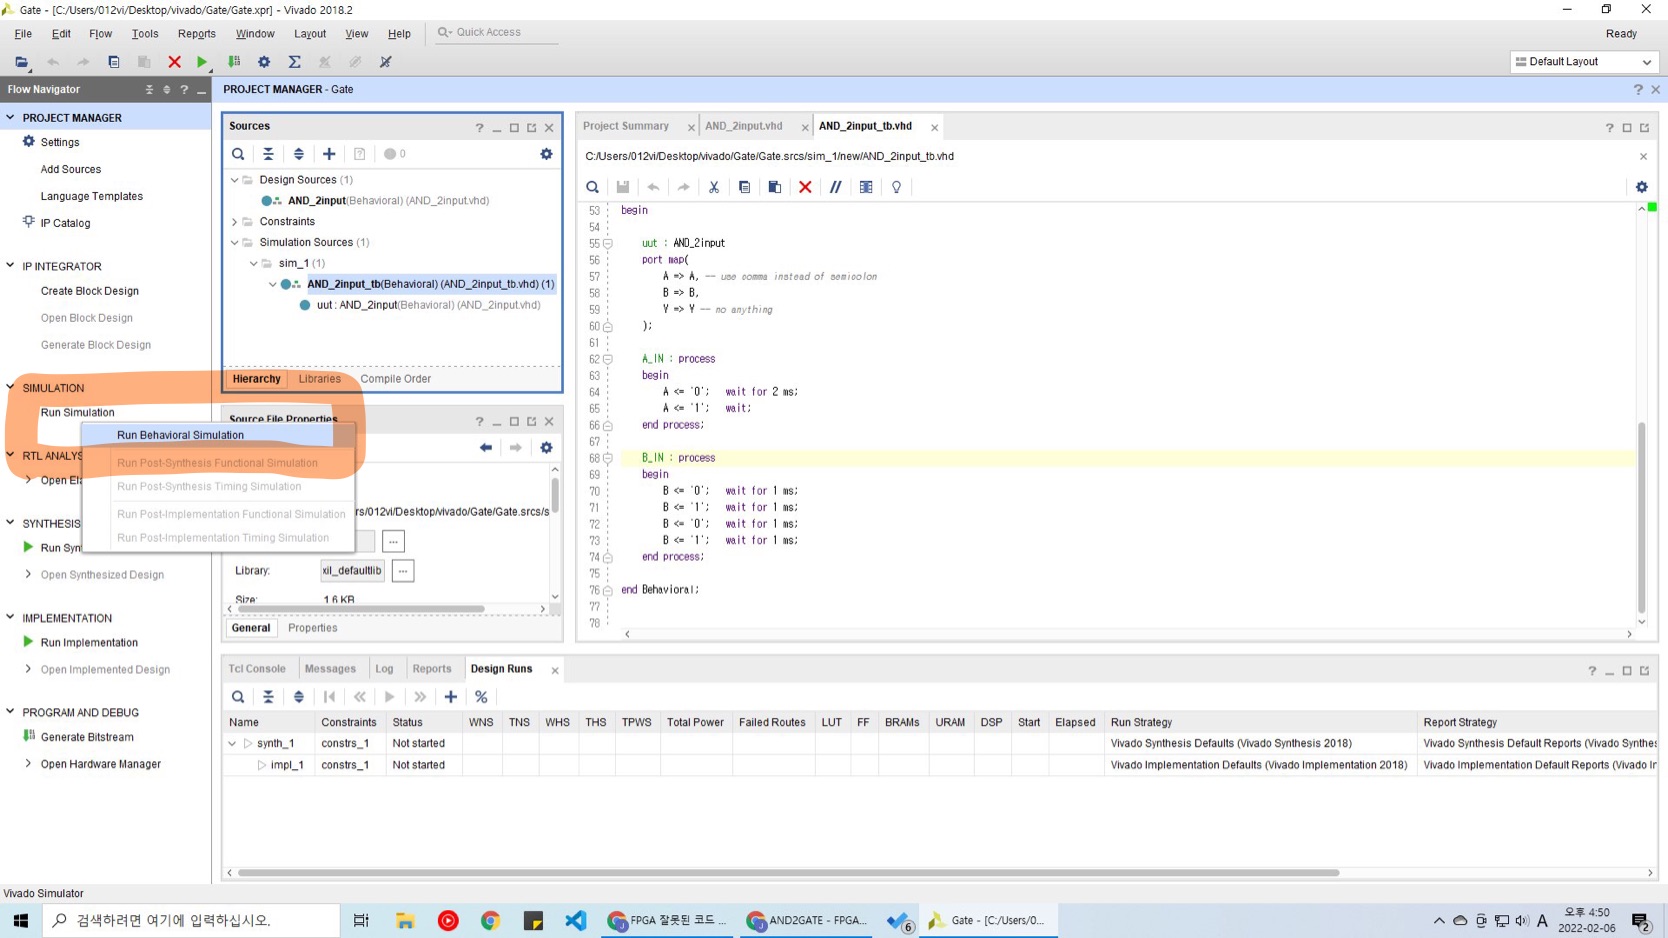
Task: Collapse the Design Sources tree node
Action: [235, 180]
